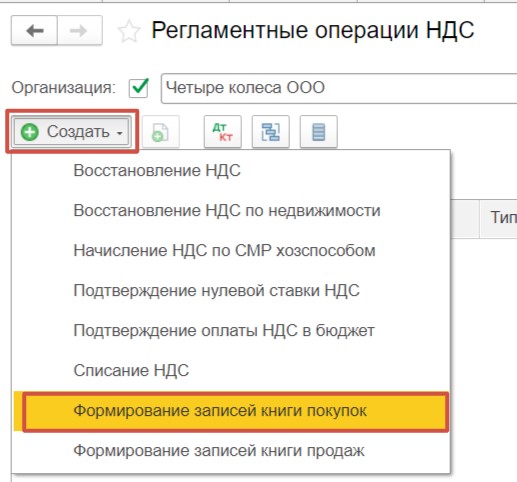Uncheck the Организация filter checkbox
This screenshot has width=517, height=482.
point(139,88)
